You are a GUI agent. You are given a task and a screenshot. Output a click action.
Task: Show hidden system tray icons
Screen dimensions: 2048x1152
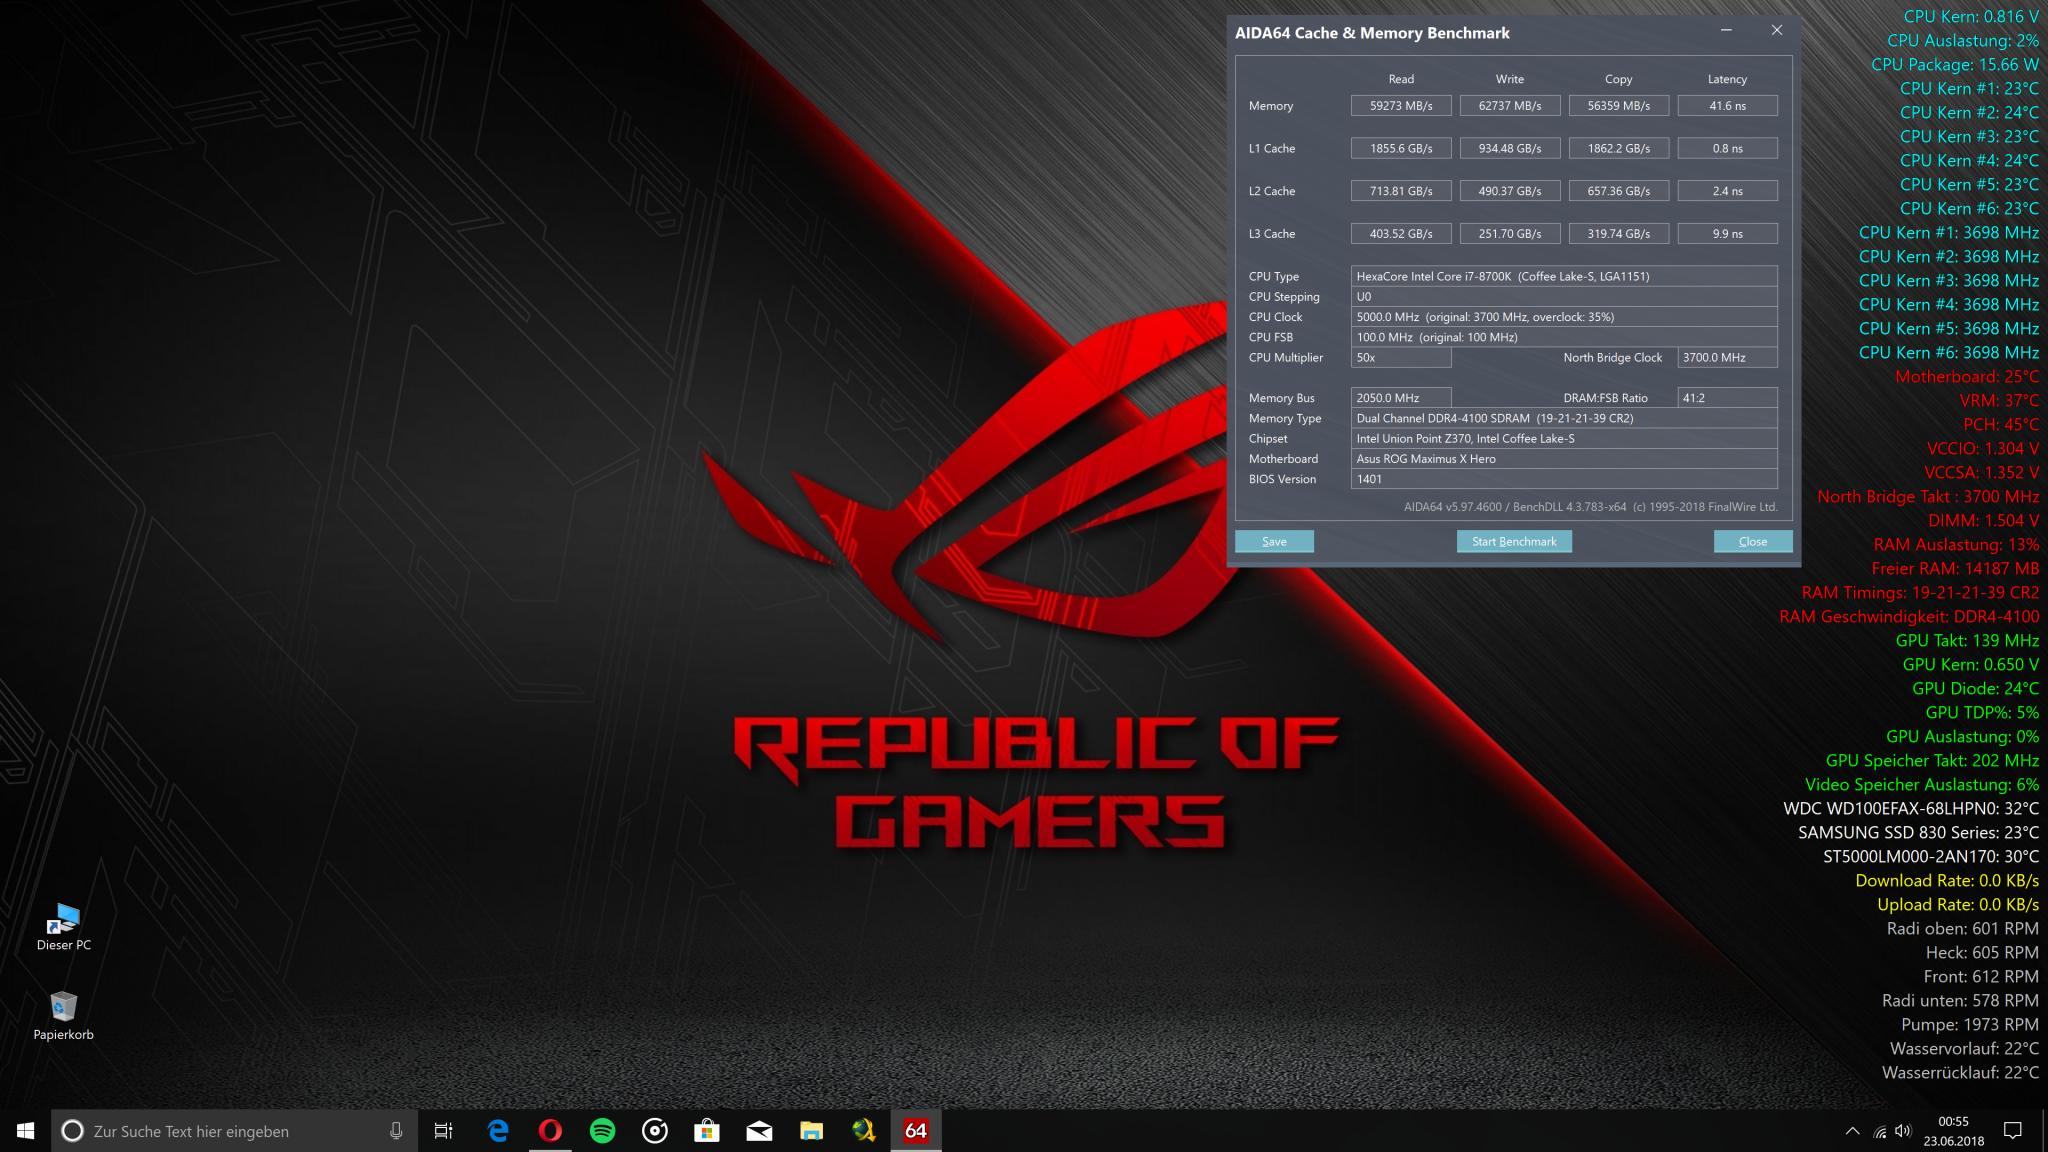tap(1852, 1131)
